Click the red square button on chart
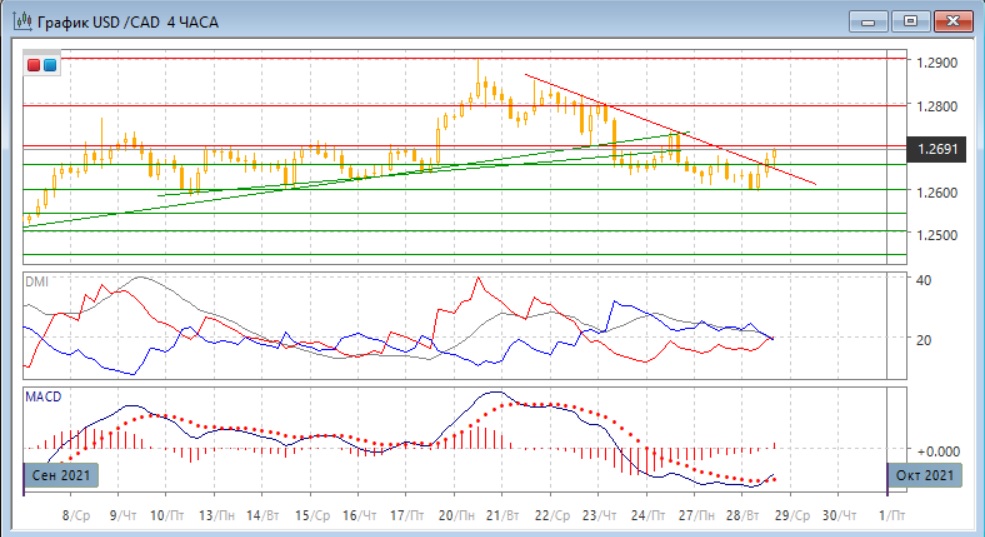Viewport: 985px width, 537px height. (x=34, y=66)
